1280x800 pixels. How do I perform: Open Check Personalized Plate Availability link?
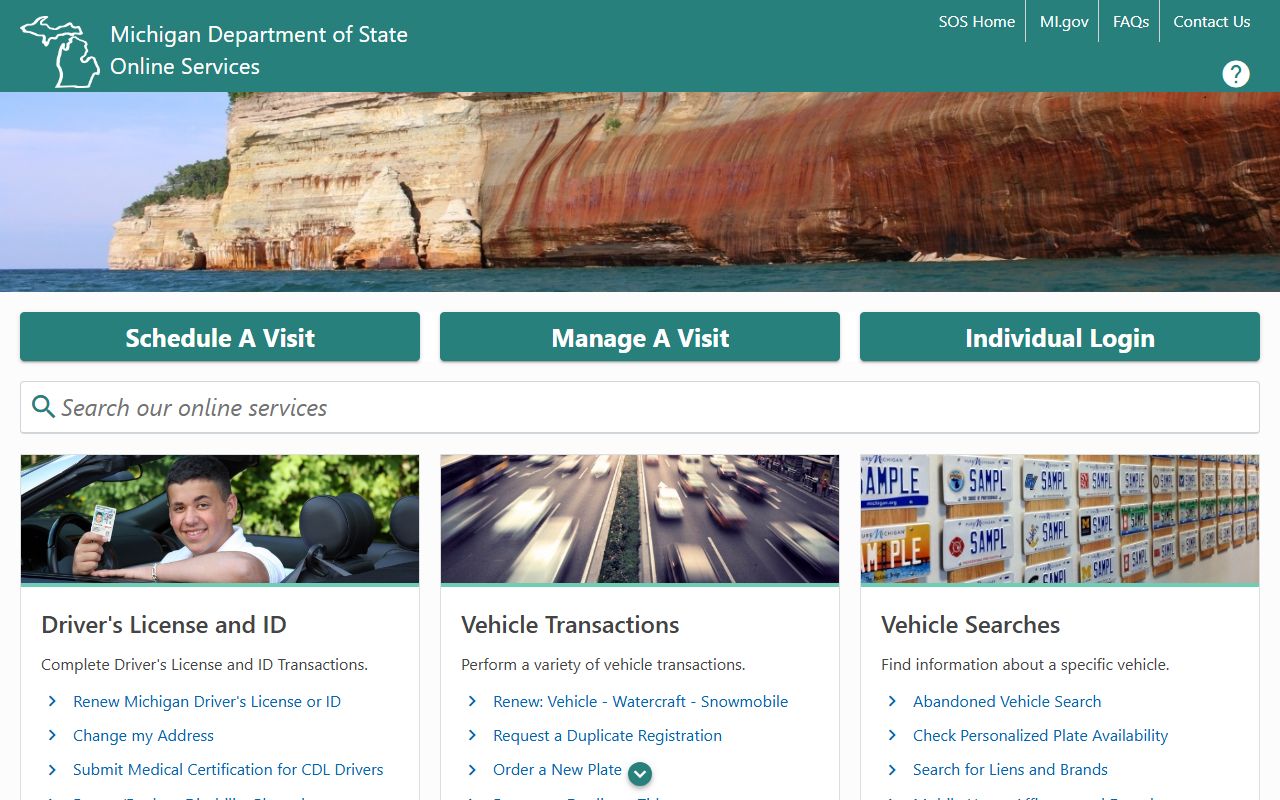tap(1040, 736)
